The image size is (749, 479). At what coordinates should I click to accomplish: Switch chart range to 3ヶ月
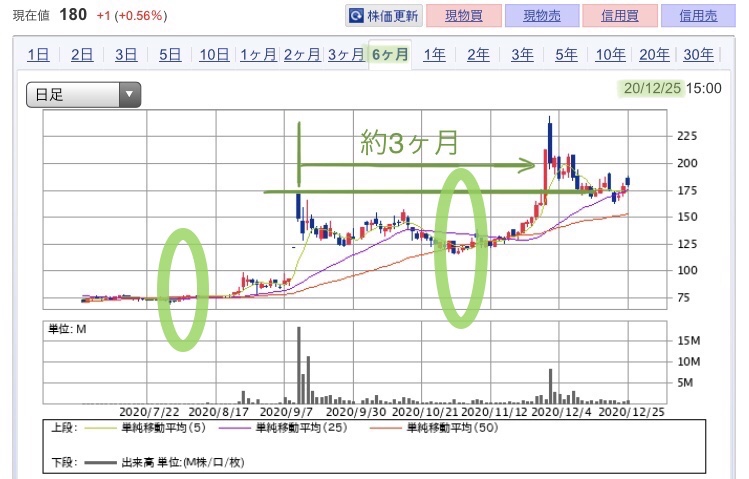coord(346,55)
